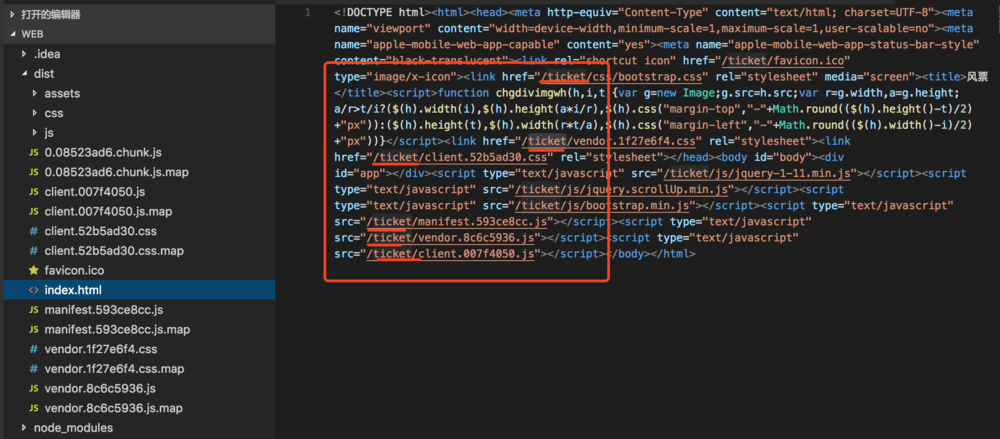Open file vendor.1f27e6f4.css.map
1000x439 pixels.
point(114,369)
